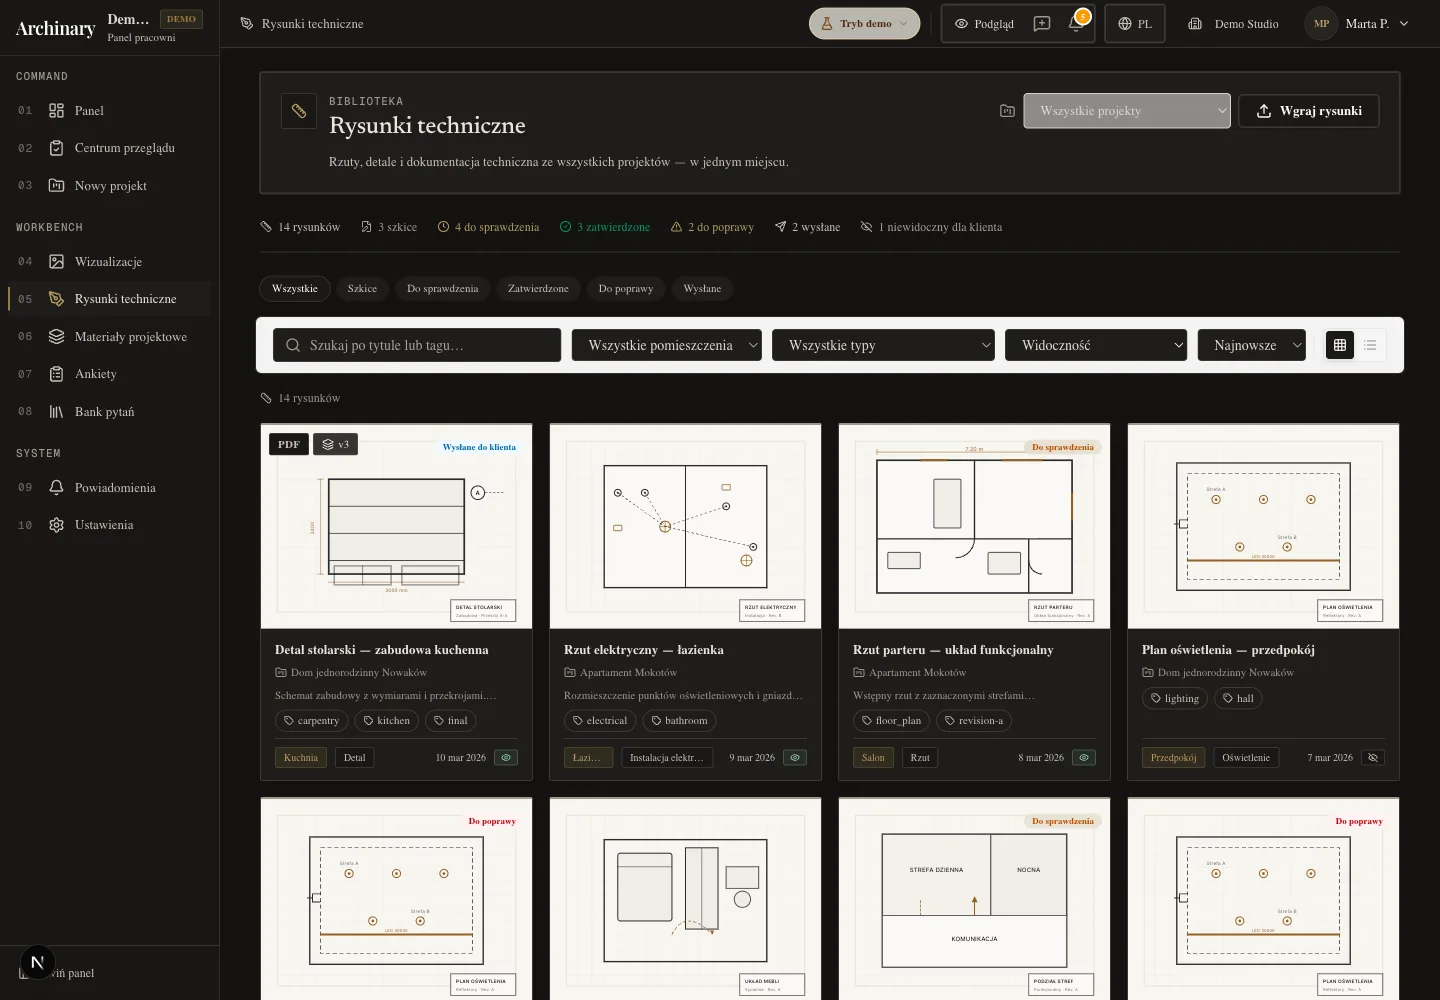Open Materiały projektowe layers icon
Image resolution: width=1440 pixels, height=1000 pixels.
coord(56,337)
